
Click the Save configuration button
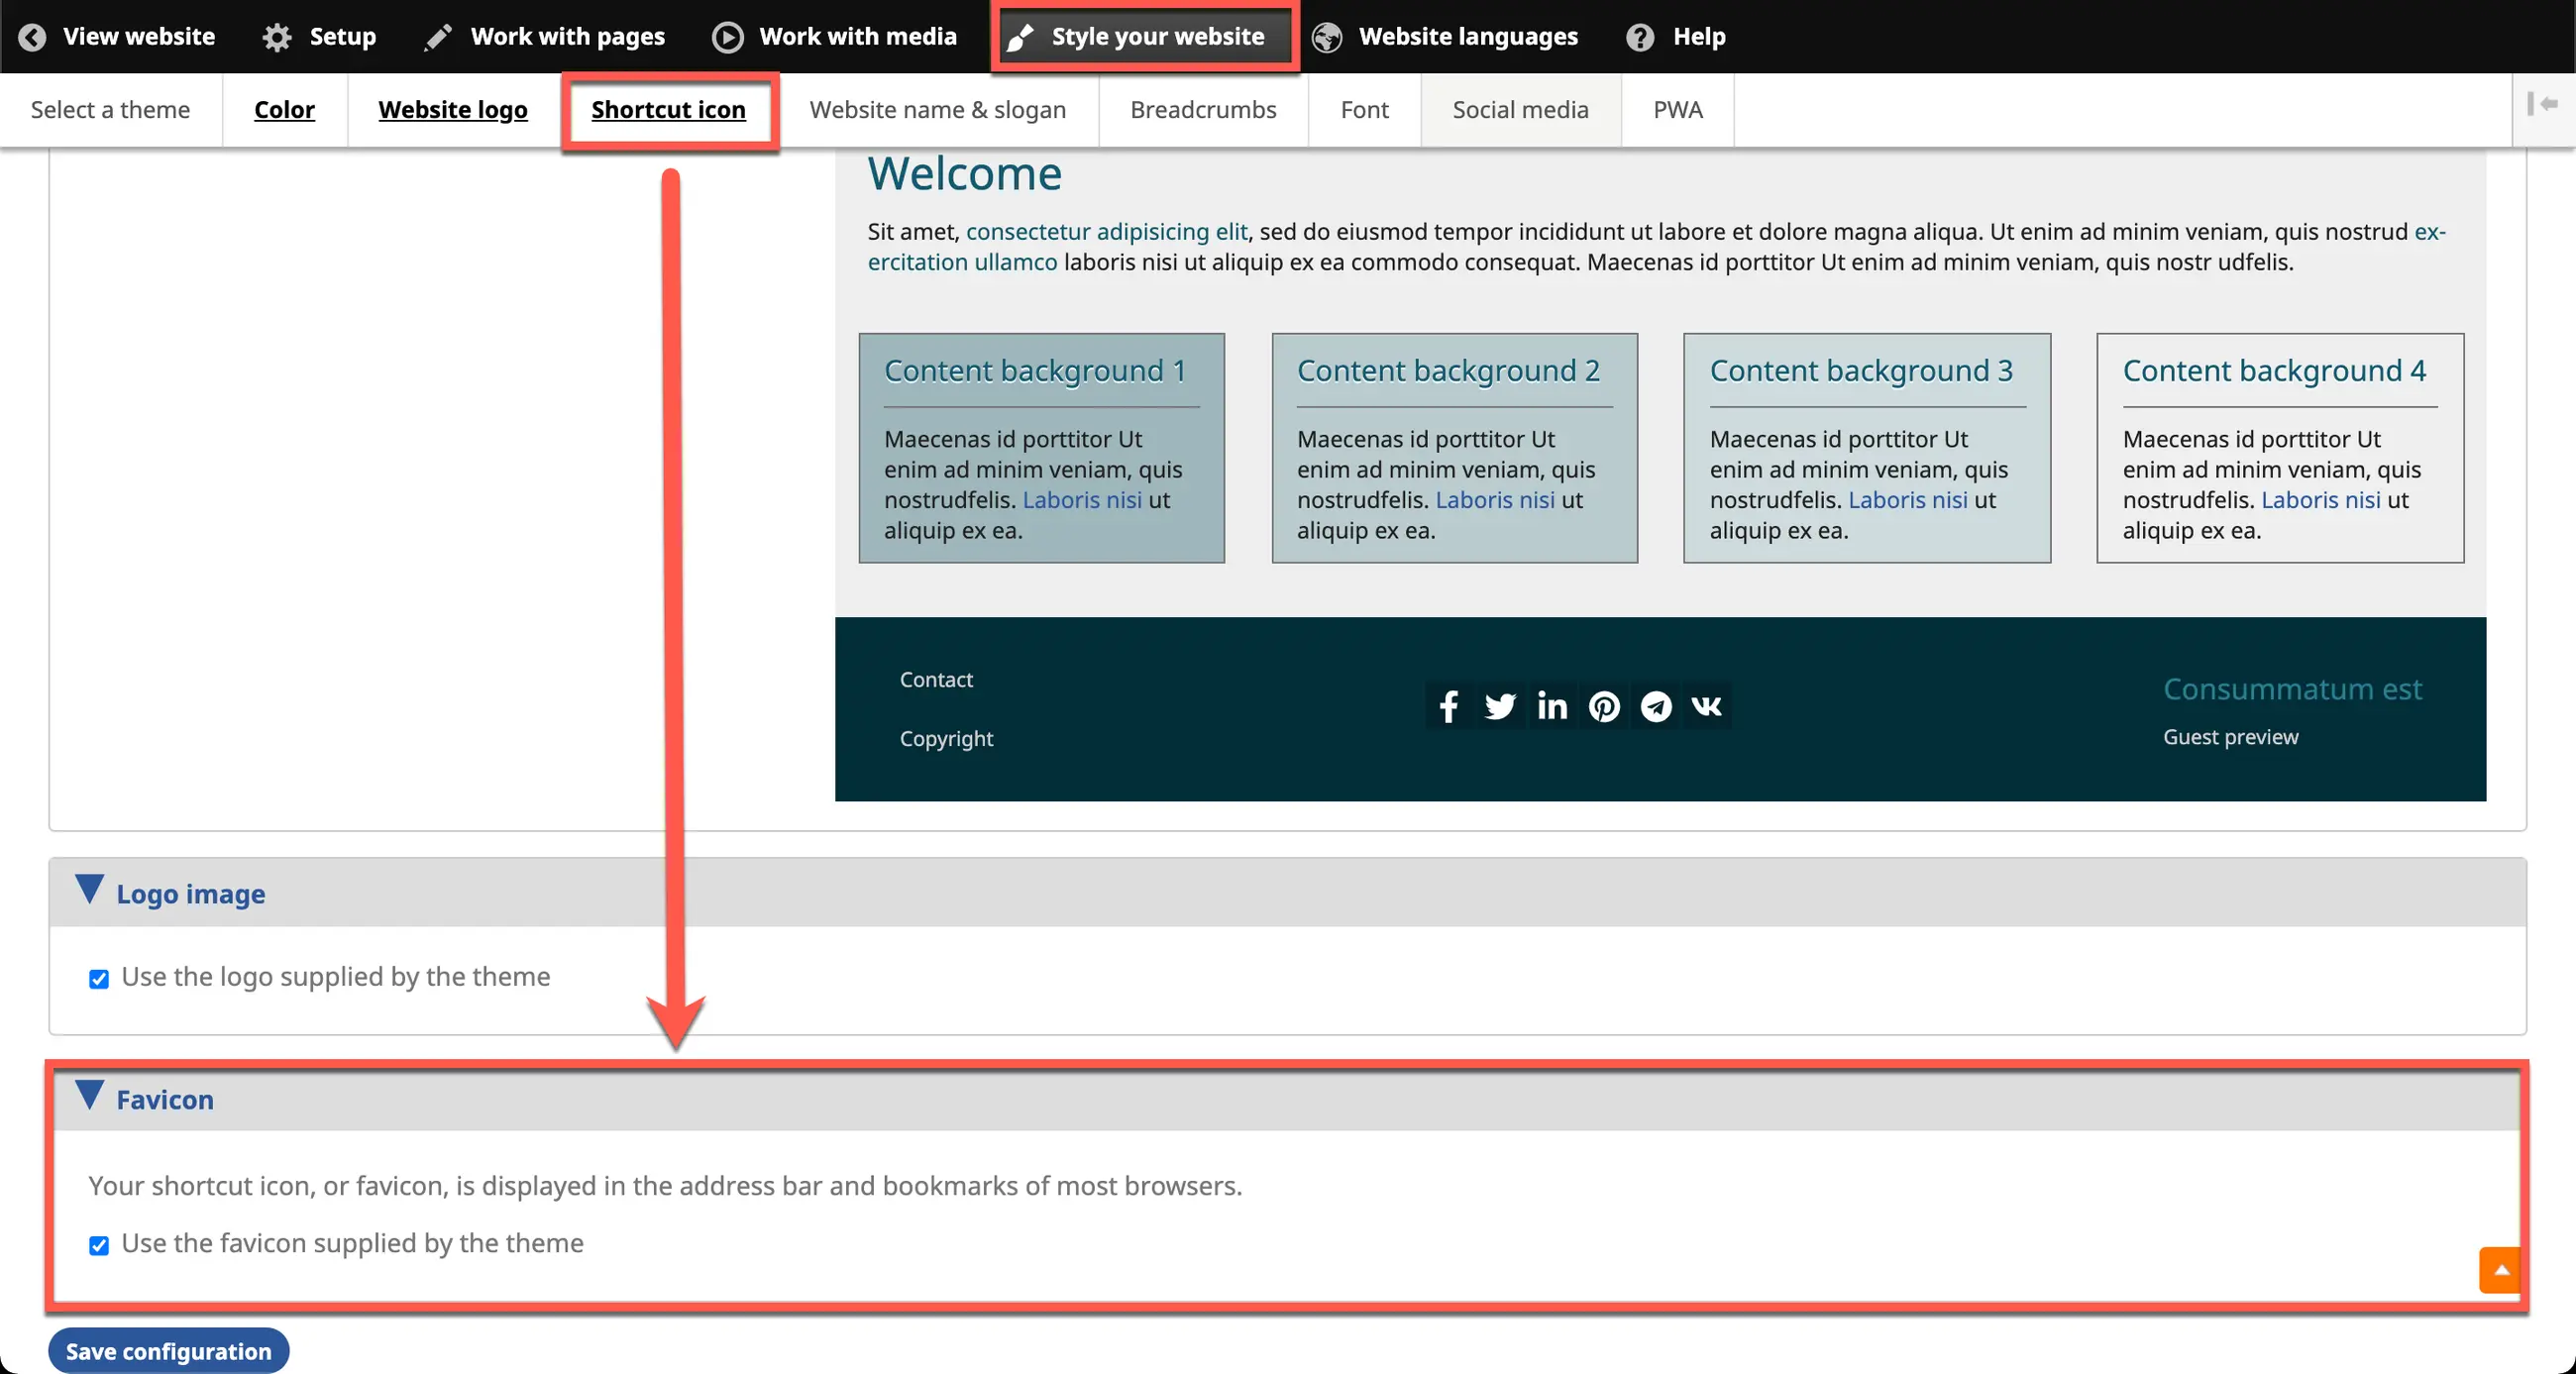tap(168, 1351)
